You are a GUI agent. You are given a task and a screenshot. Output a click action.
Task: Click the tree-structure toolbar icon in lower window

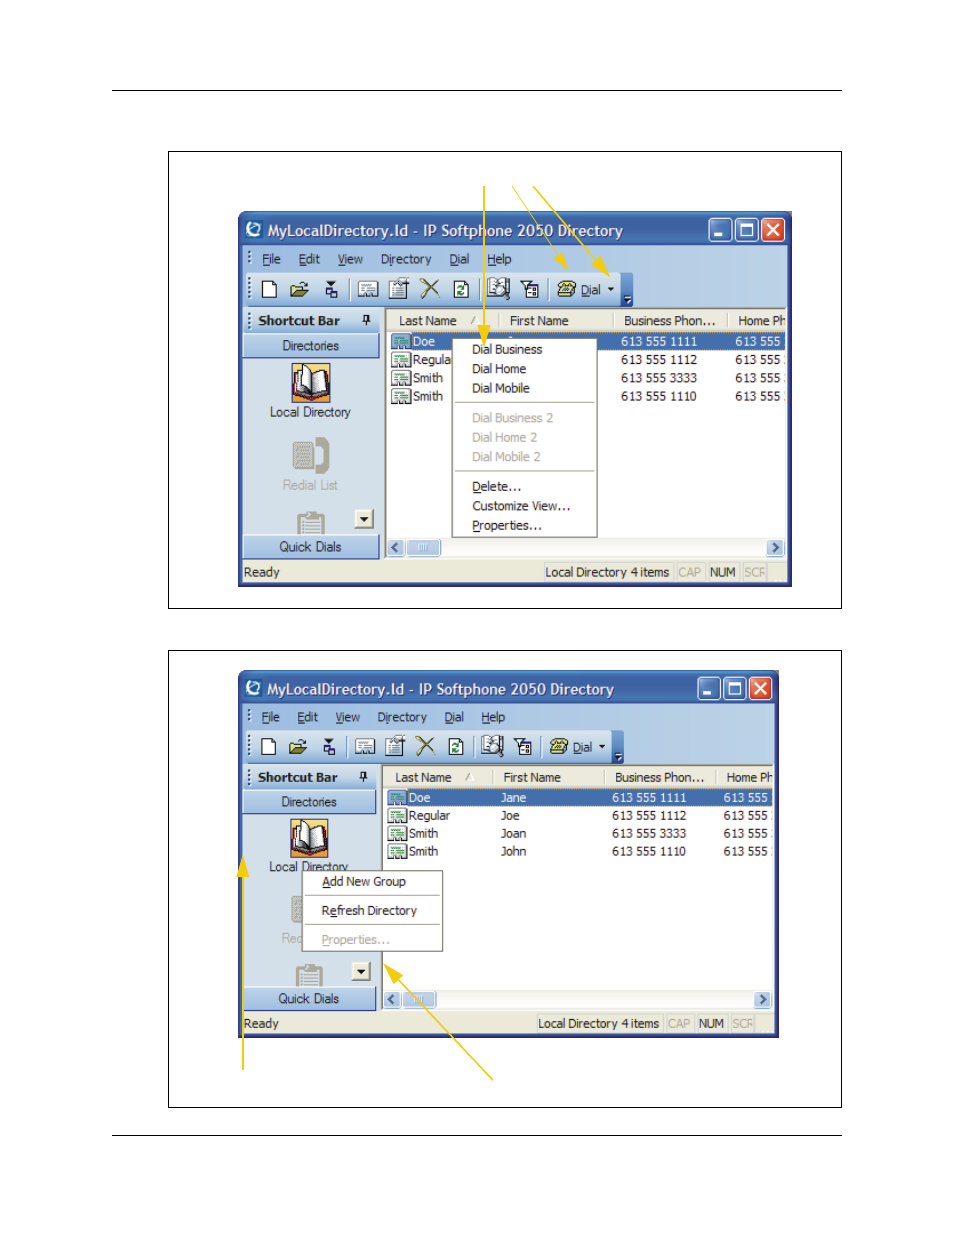[x=329, y=746]
